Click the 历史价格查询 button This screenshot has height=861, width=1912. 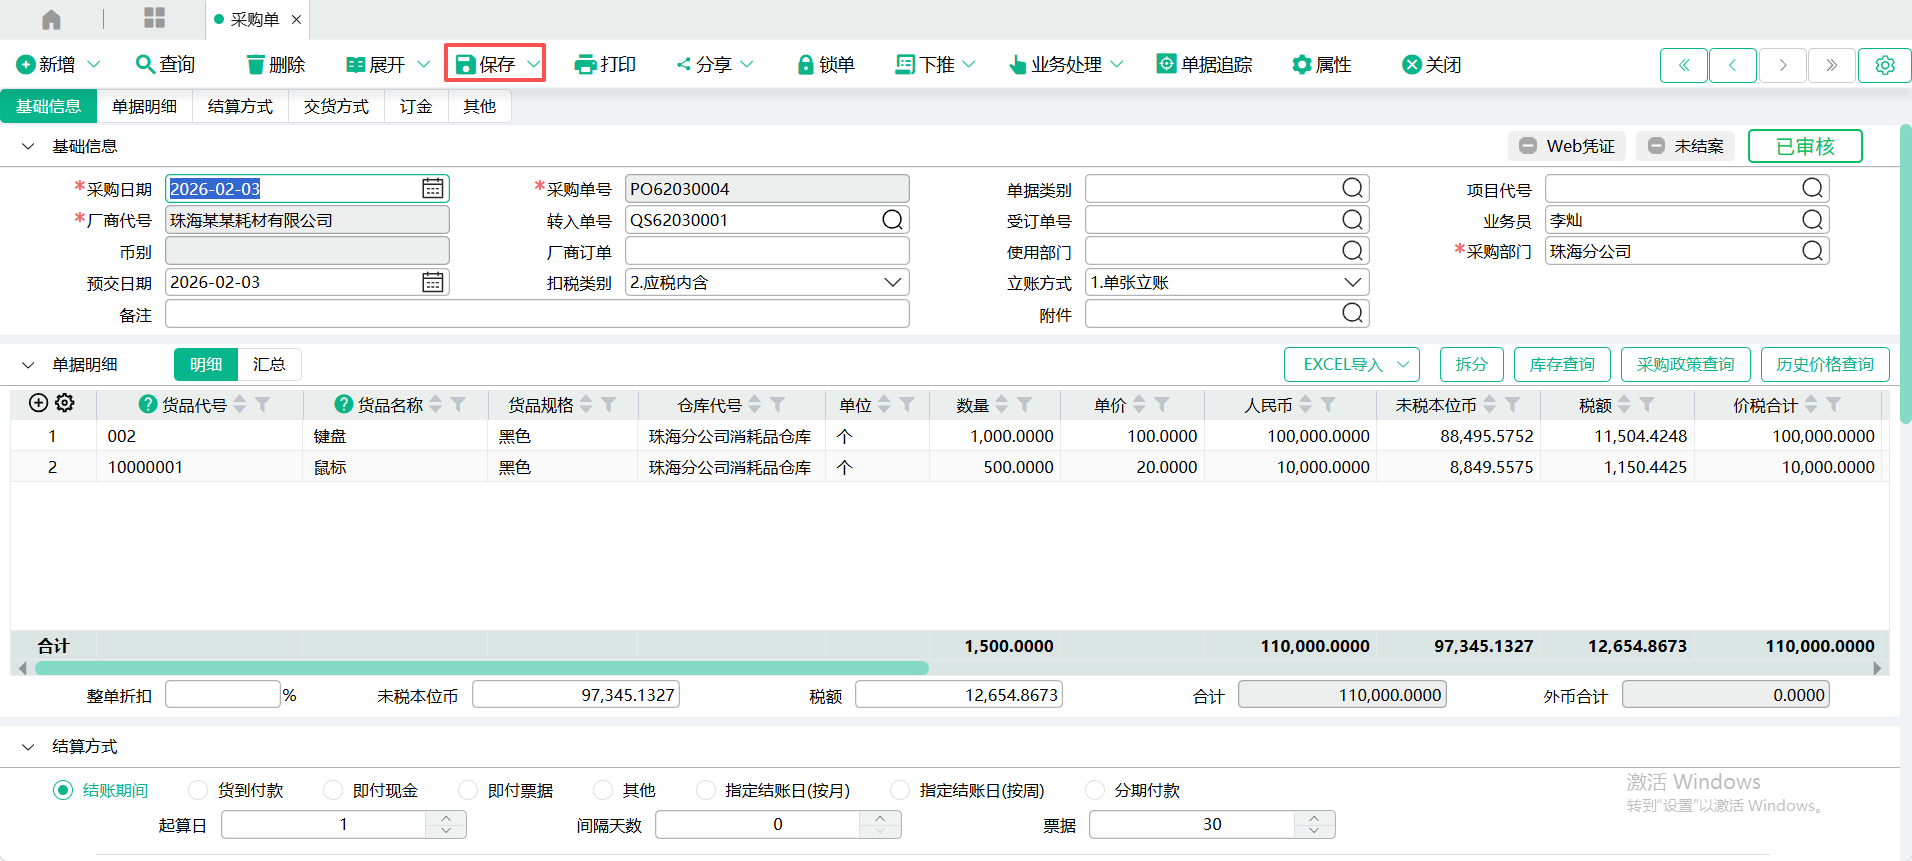click(1824, 365)
